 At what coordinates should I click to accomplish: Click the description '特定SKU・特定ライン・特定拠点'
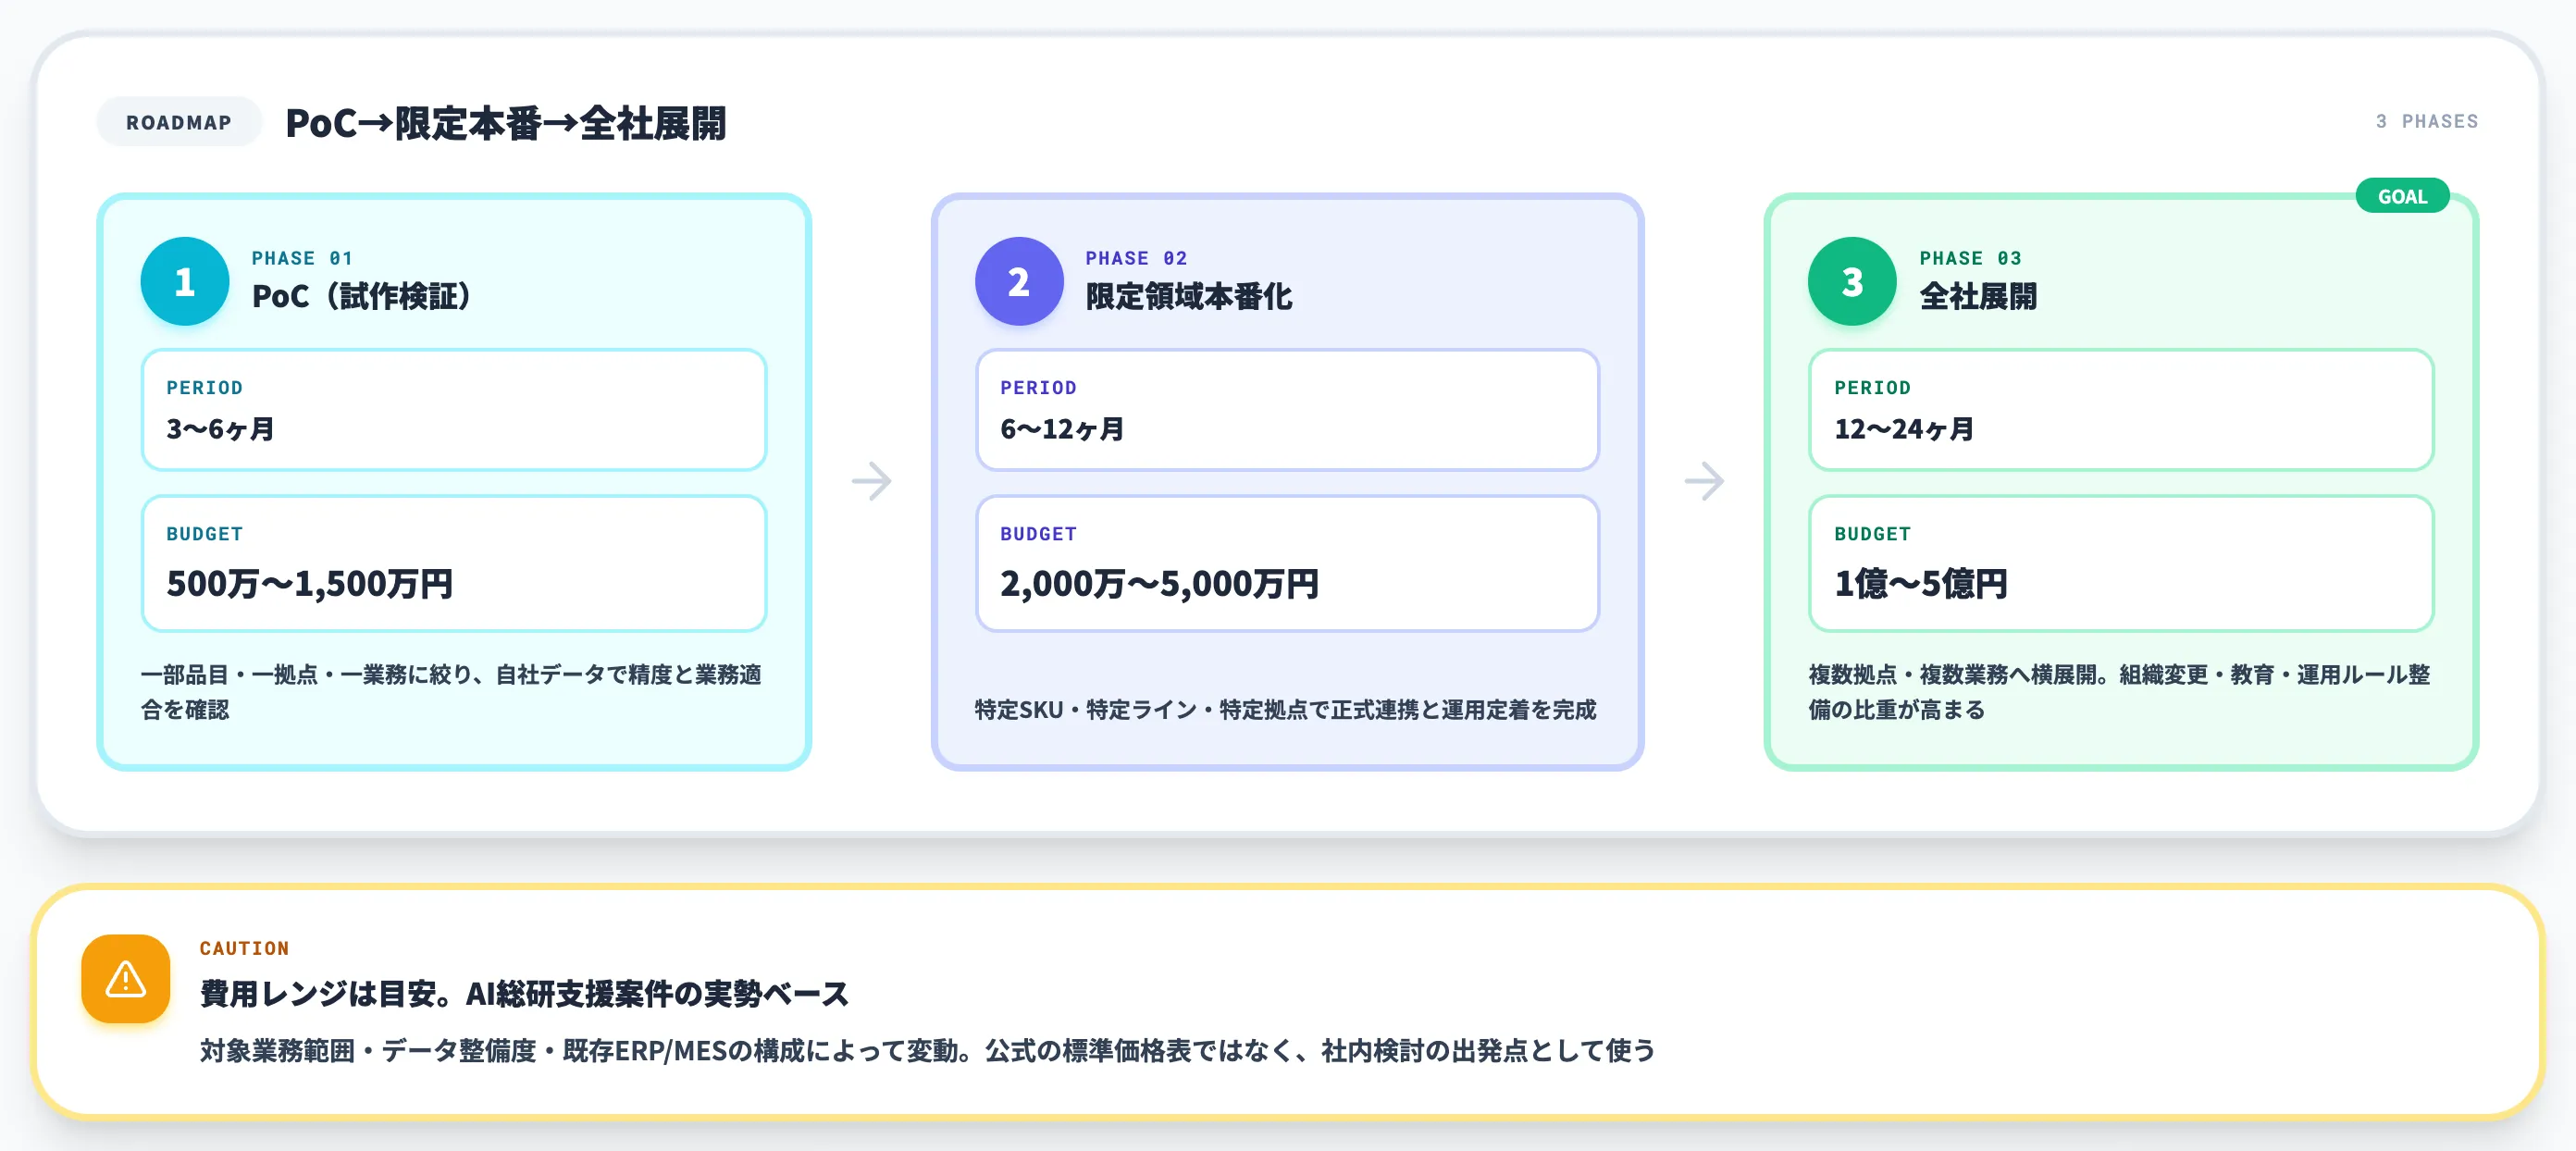1286,710
